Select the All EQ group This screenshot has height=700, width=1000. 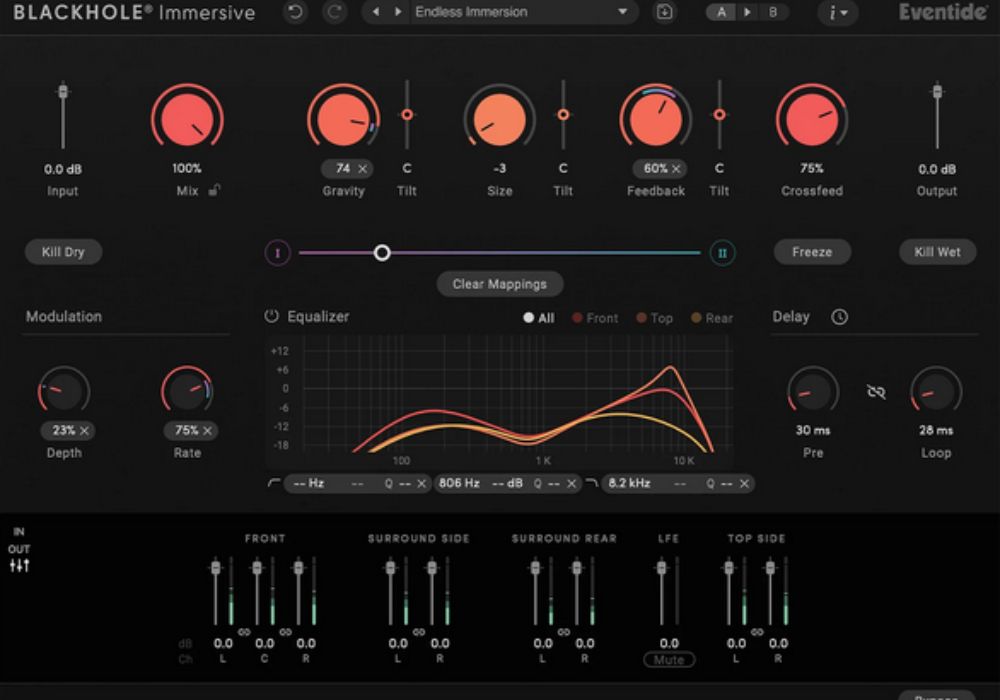[539, 317]
